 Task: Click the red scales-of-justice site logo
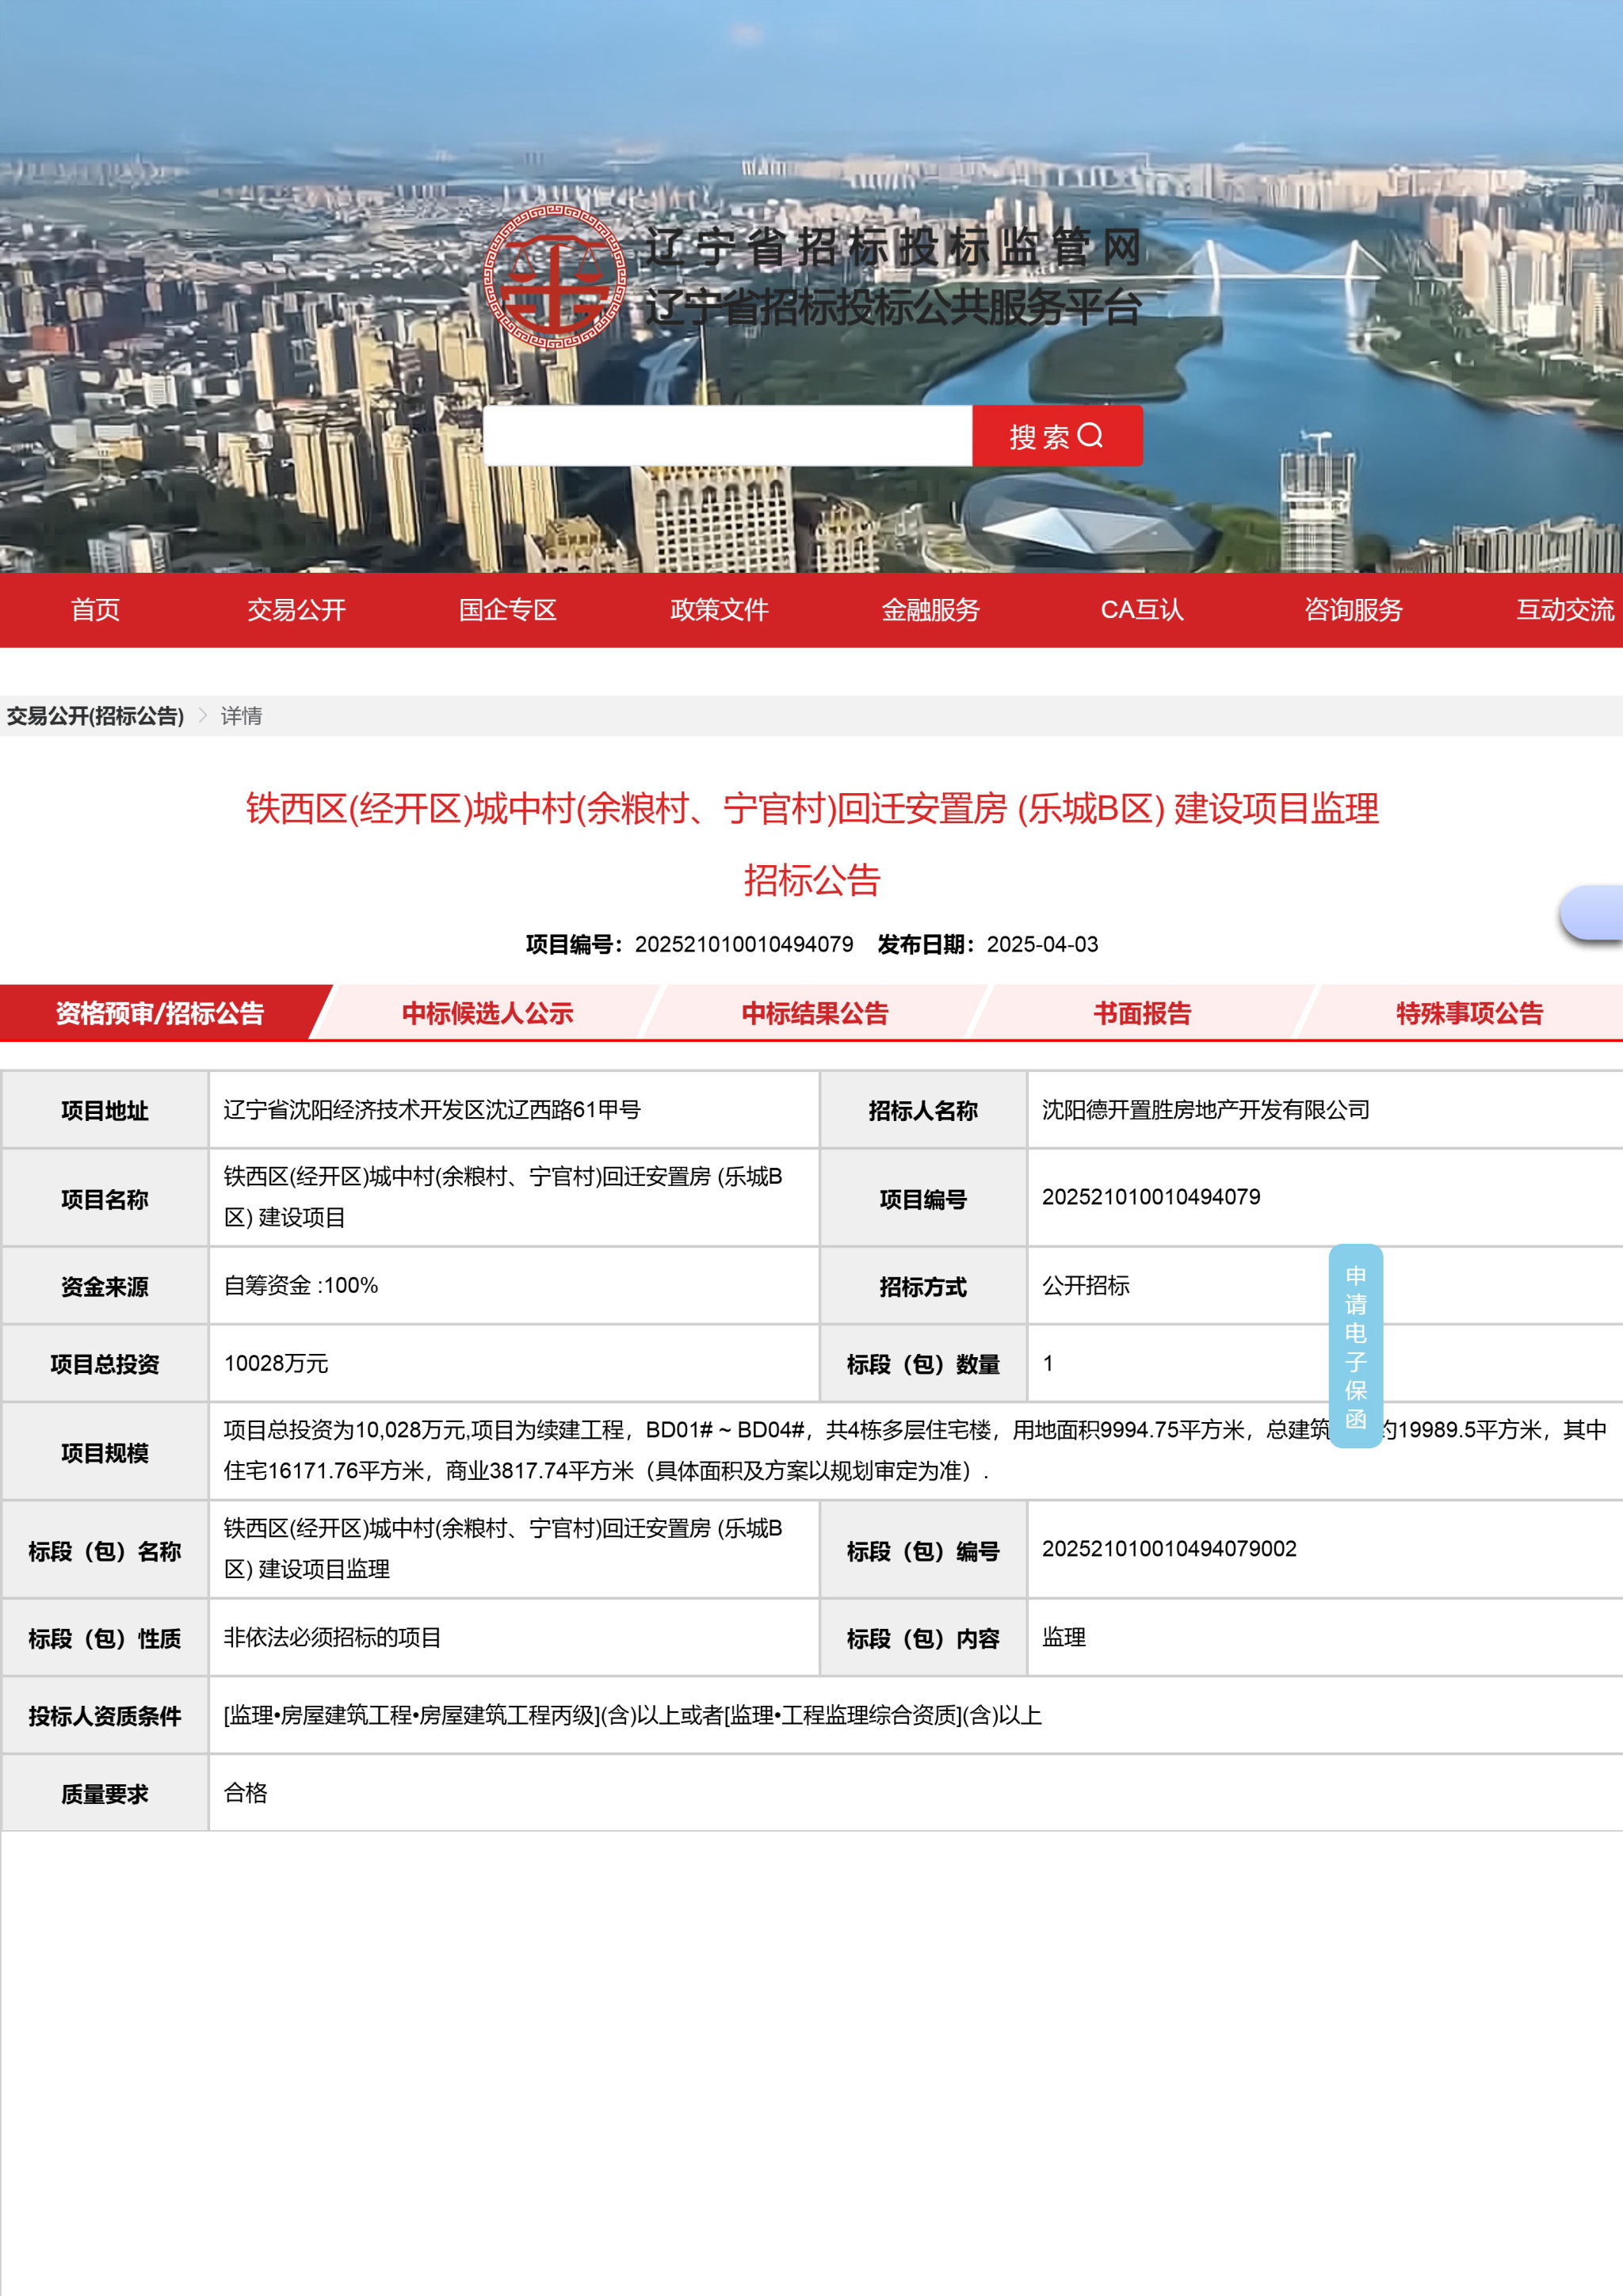pos(555,277)
